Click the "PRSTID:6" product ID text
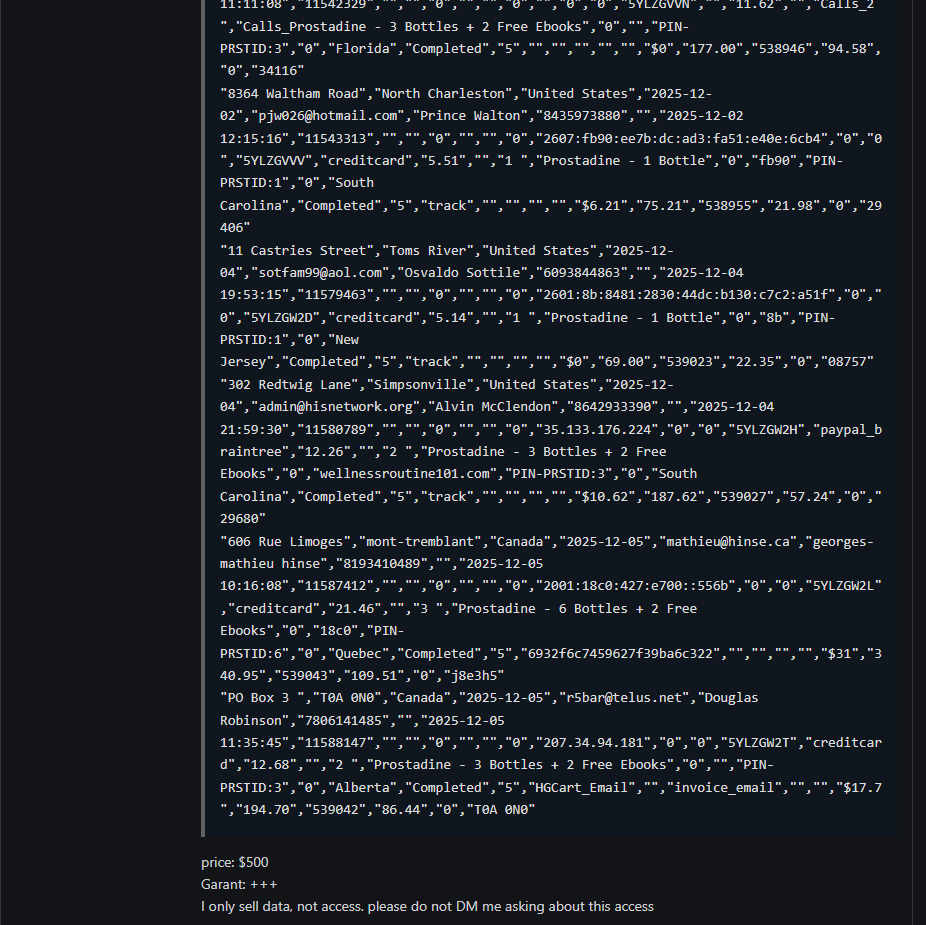Image resolution: width=926 pixels, height=925 pixels. point(253,653)
